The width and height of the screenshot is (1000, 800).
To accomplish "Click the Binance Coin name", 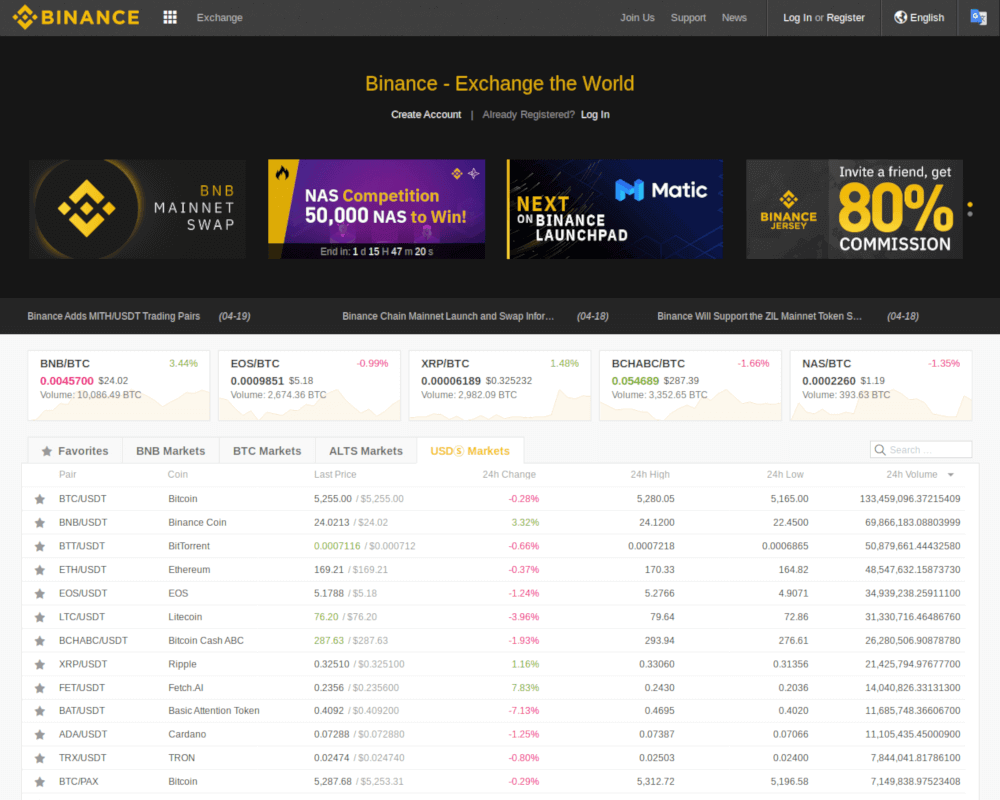I will click(x=197, y=522).
